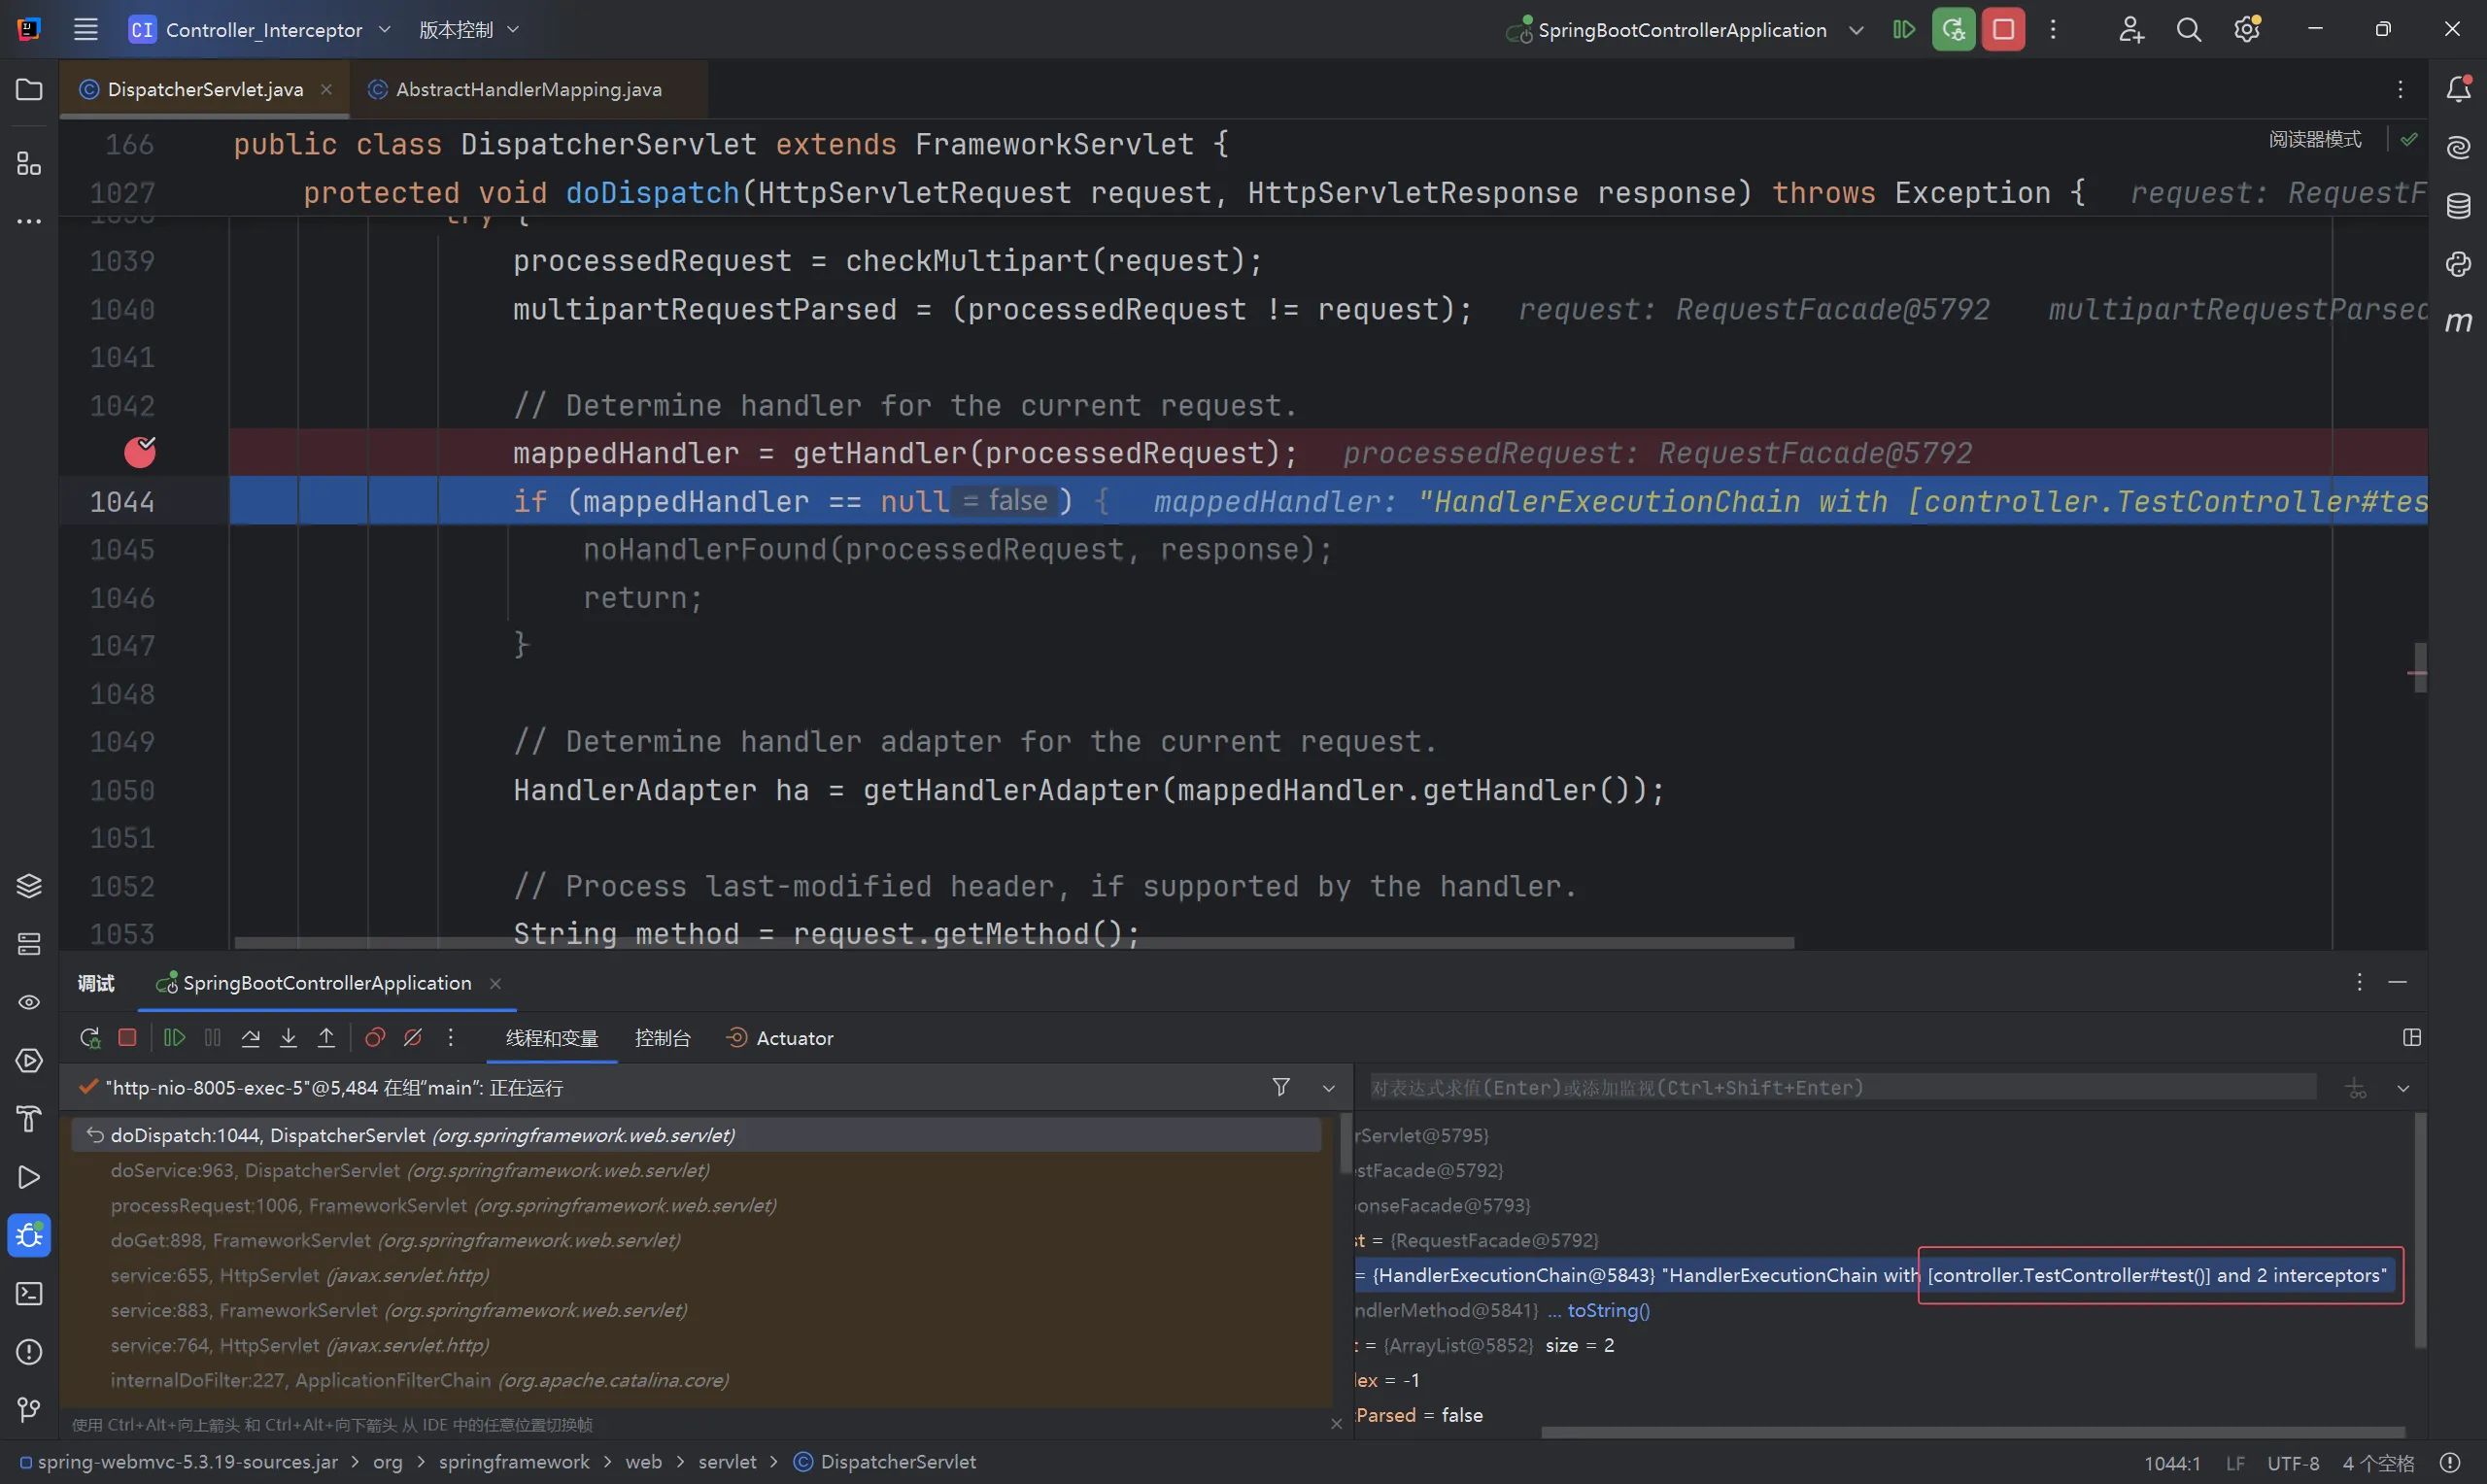Select 控制台 console tab
Viewport: 2487px width, 1484px height.
click(662, 1038)
